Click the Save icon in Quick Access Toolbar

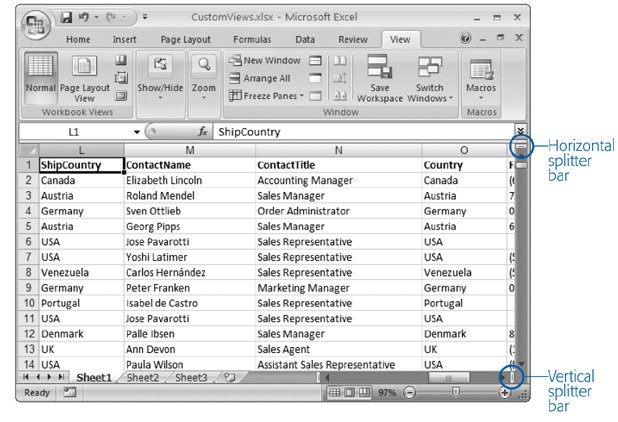(x=66, y=17)
